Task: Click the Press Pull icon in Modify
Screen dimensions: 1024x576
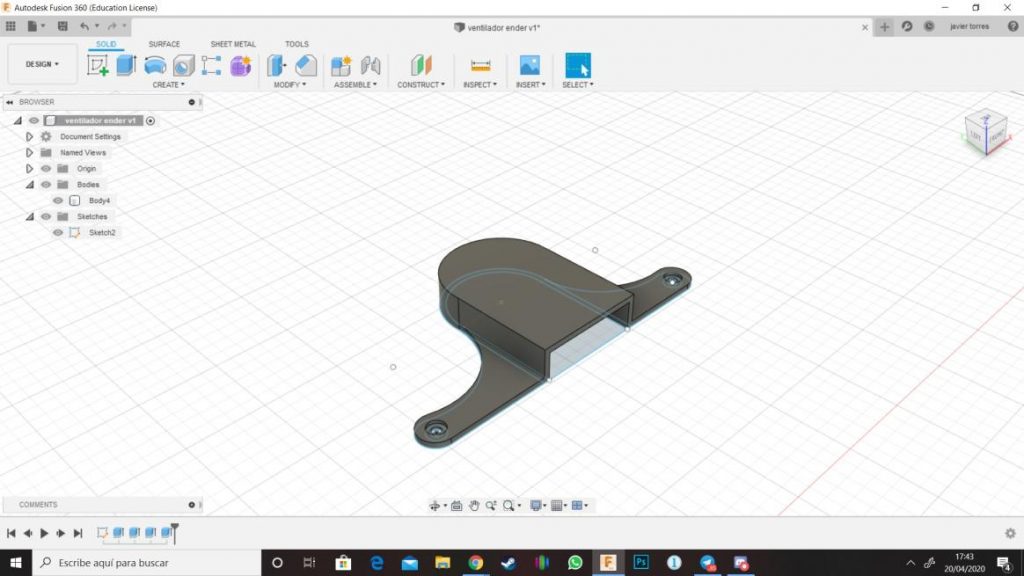Action: point(277,66)
